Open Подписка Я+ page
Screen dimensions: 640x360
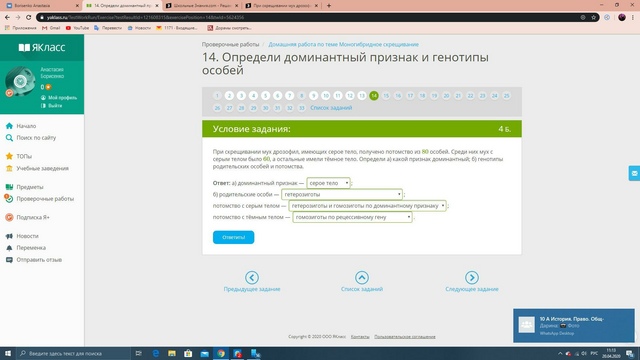pos(33,218)
